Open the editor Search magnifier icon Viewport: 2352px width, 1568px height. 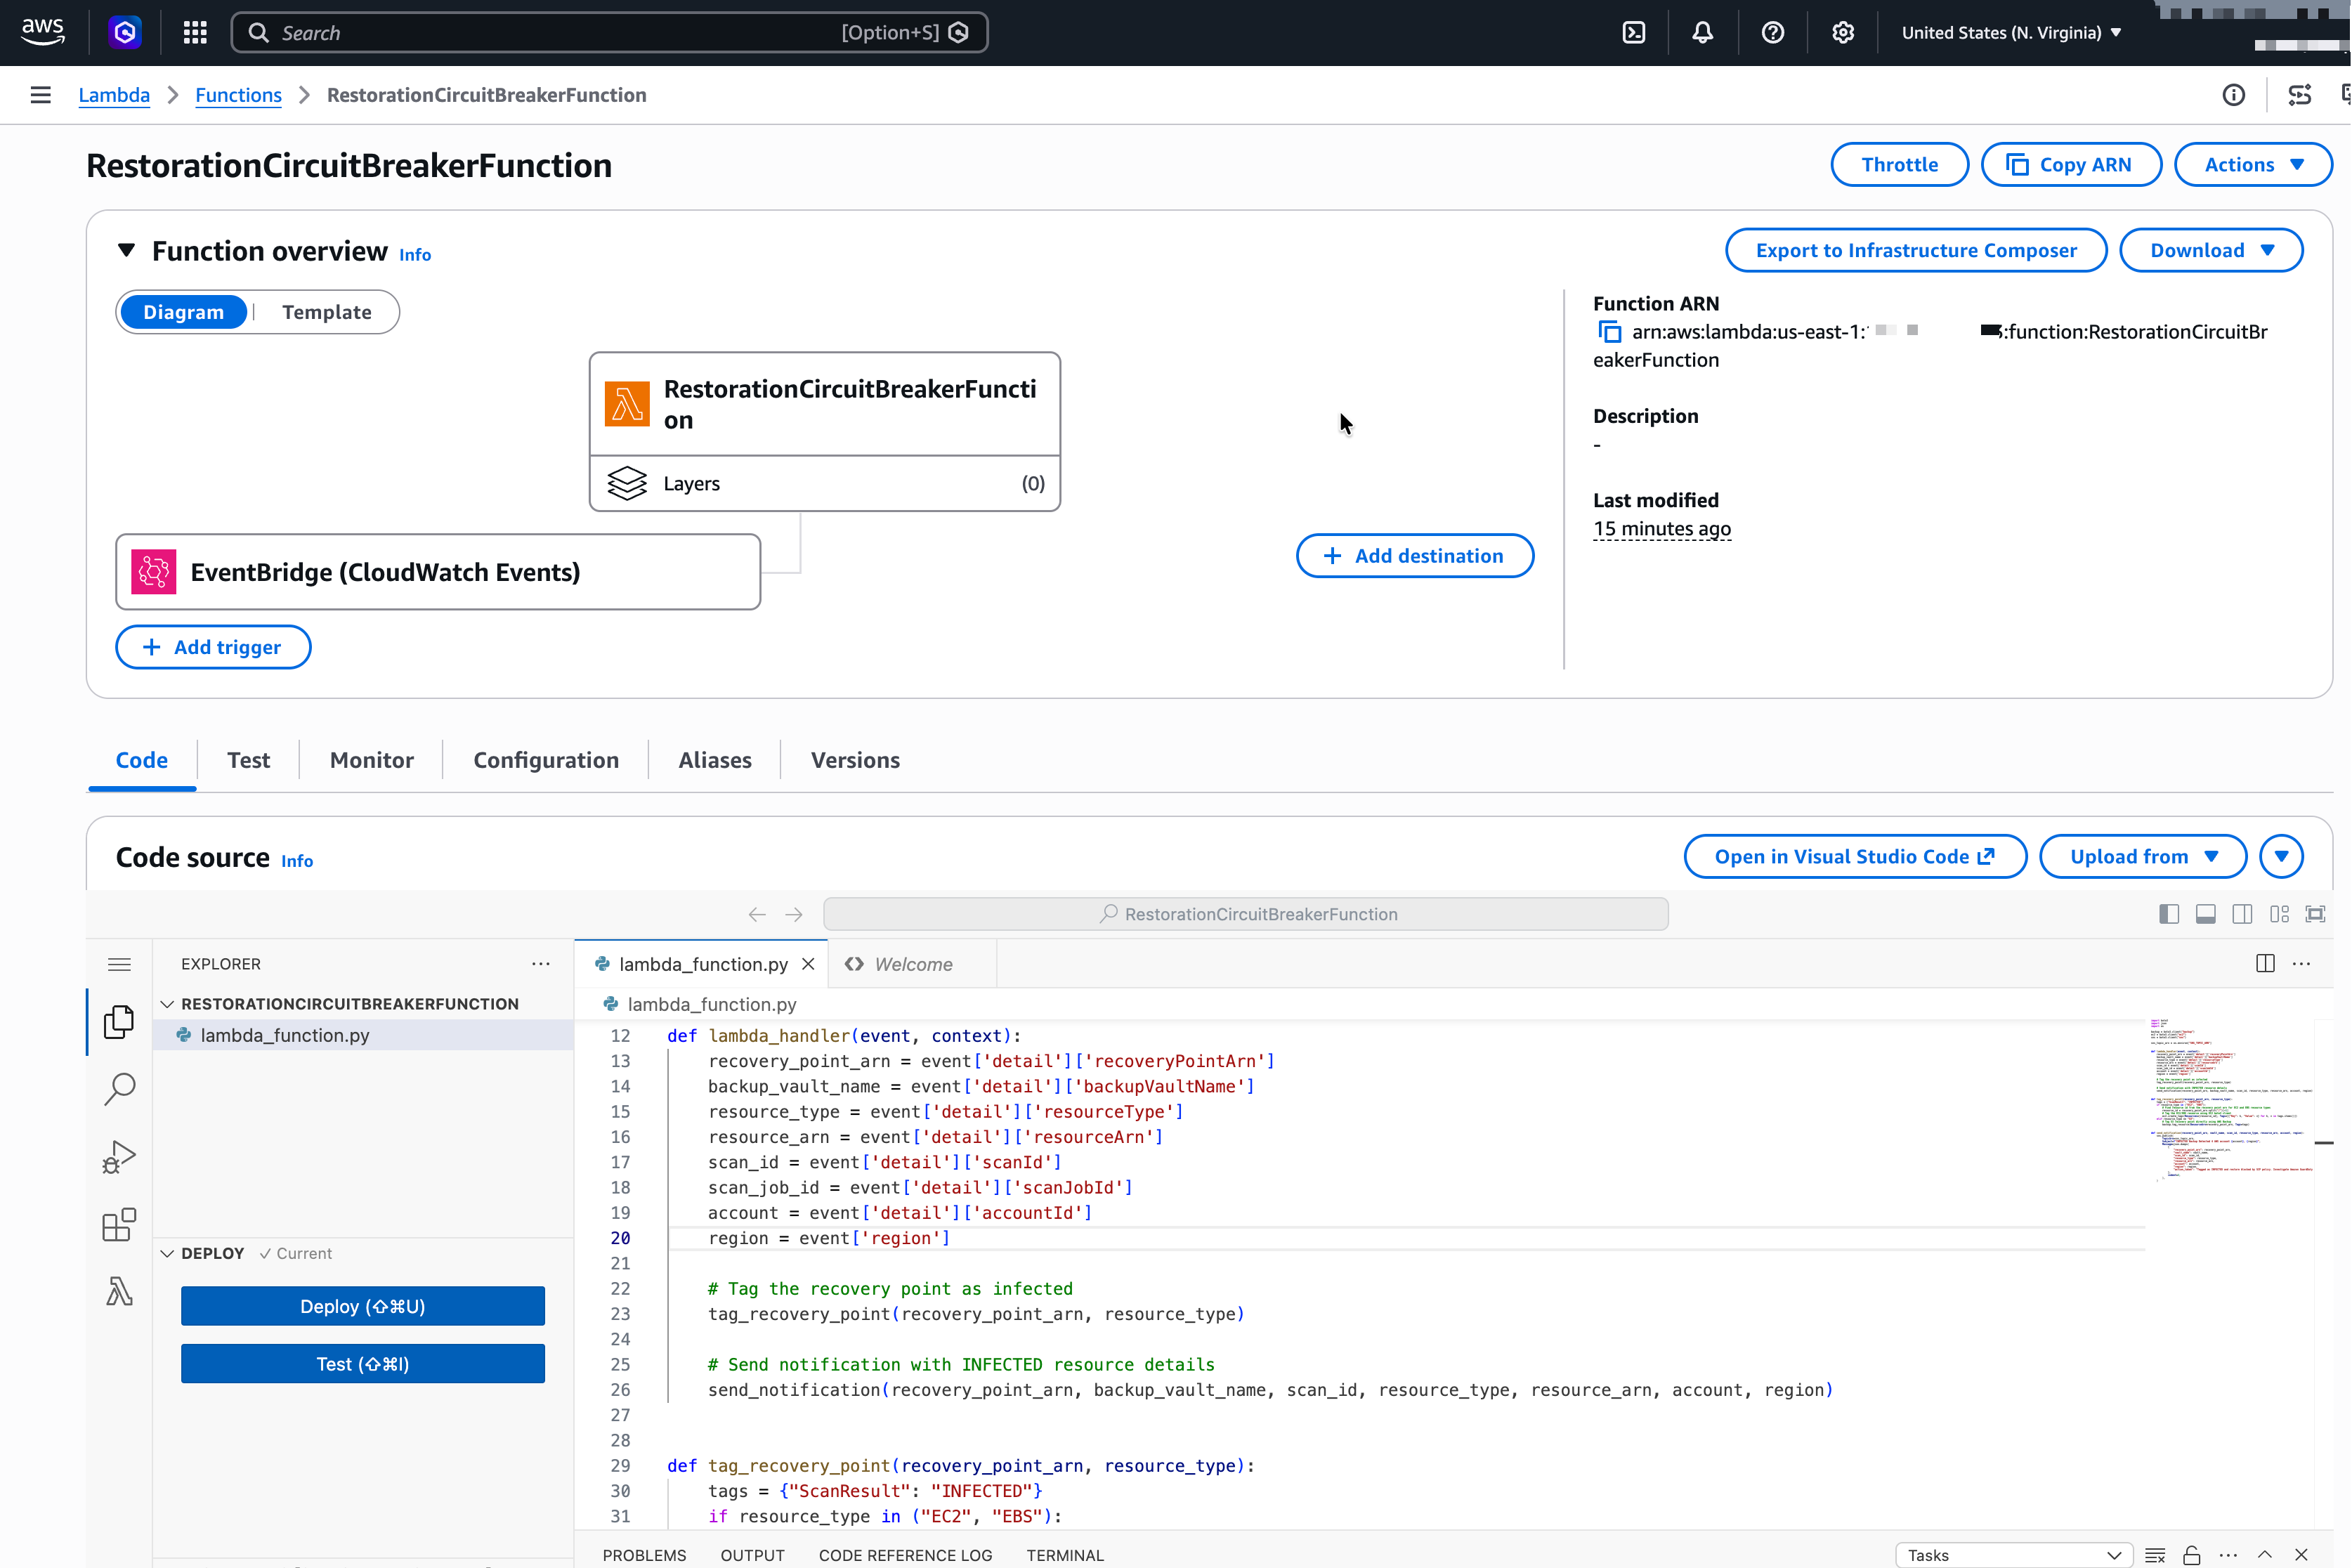pos(119,1089)
